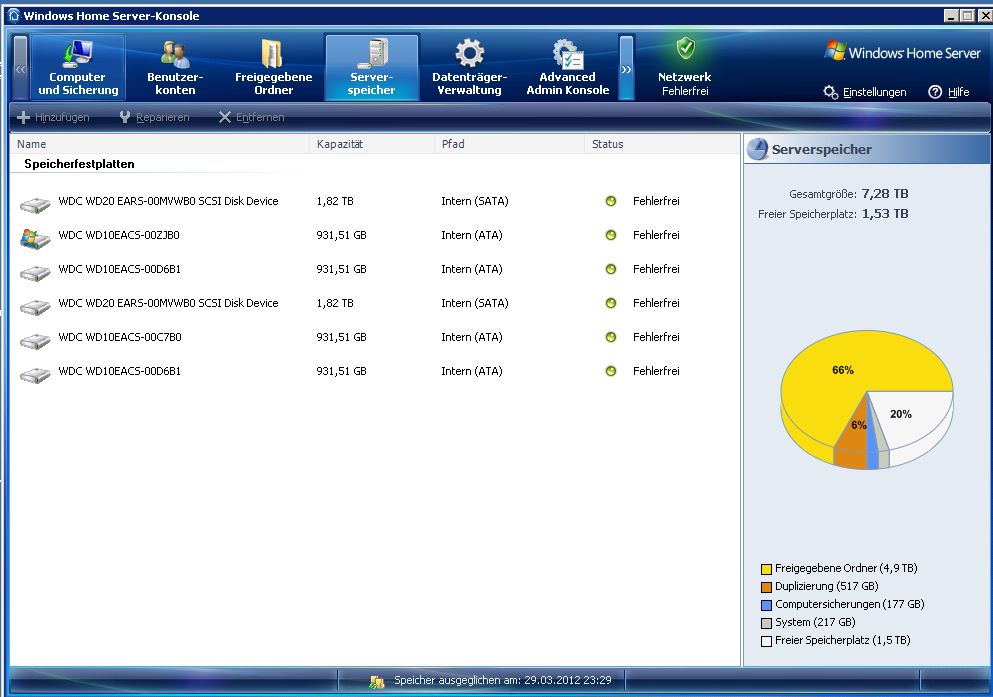Viewport: 993px width, 697px height.
Task: Click the Fehlerfrei status of WD10EACS-00ZJB0
Action: [656, 235]
